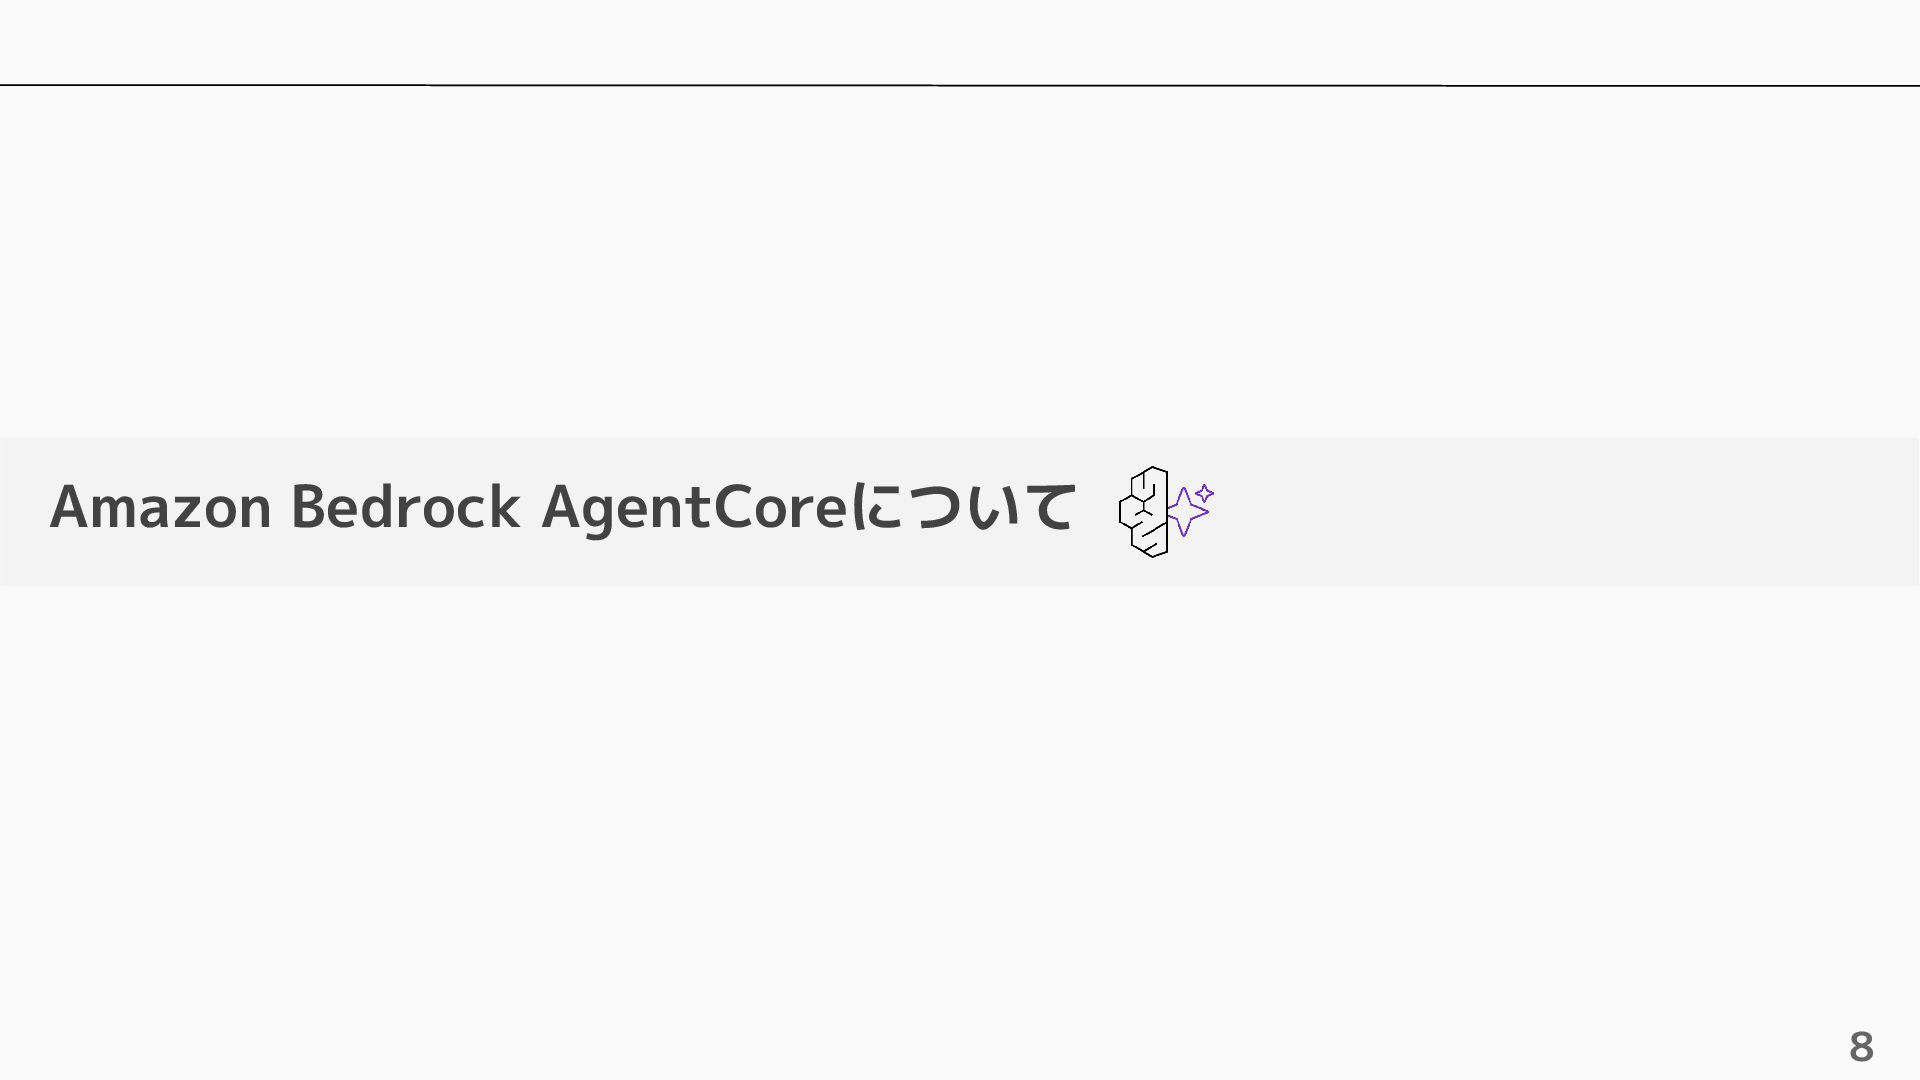This screenshot has width=1920, height=1080.
Task: Click the upper half of the brain icon
Action: pyautogui.click(x=1144, y=489)
